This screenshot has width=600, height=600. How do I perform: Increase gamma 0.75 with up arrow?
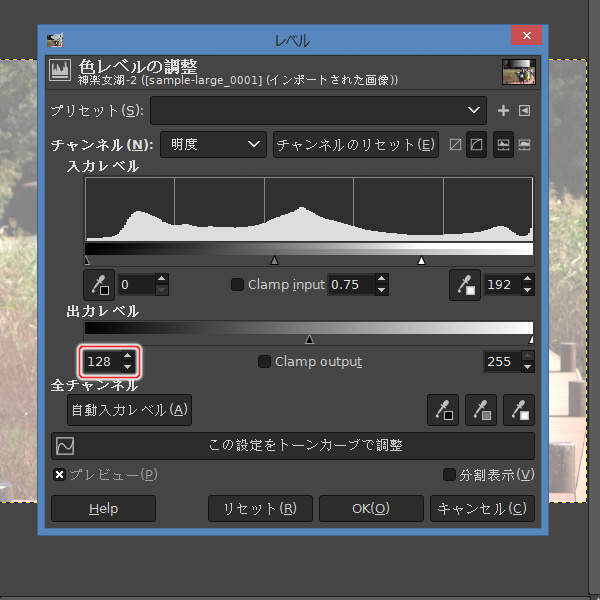tap(382, 279)
